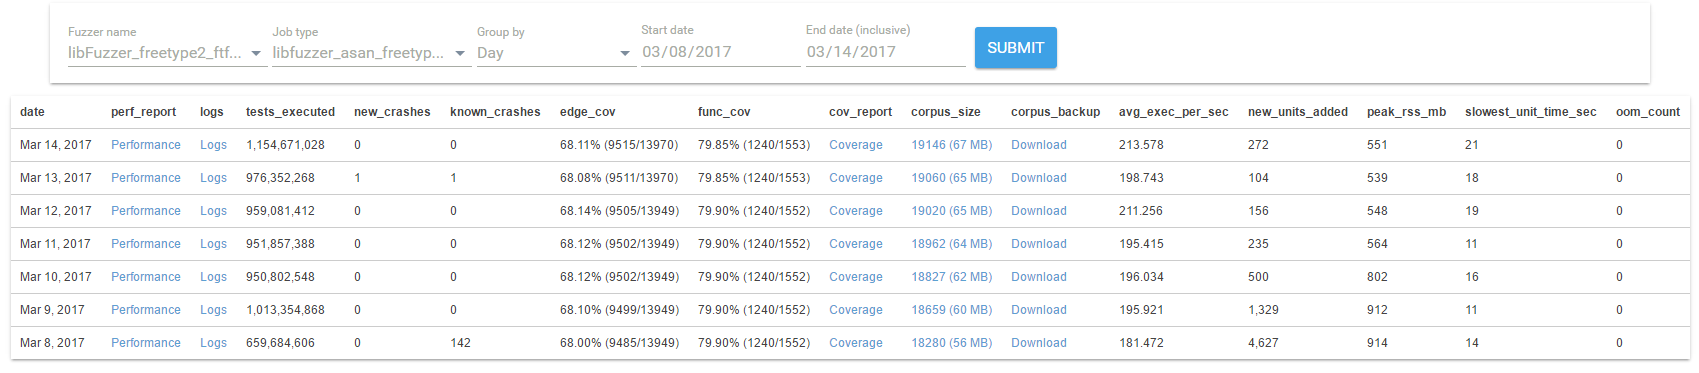Download corpus backup for Mar 11, 2017
1699x373 pixels.
[x=1039, y=244]
